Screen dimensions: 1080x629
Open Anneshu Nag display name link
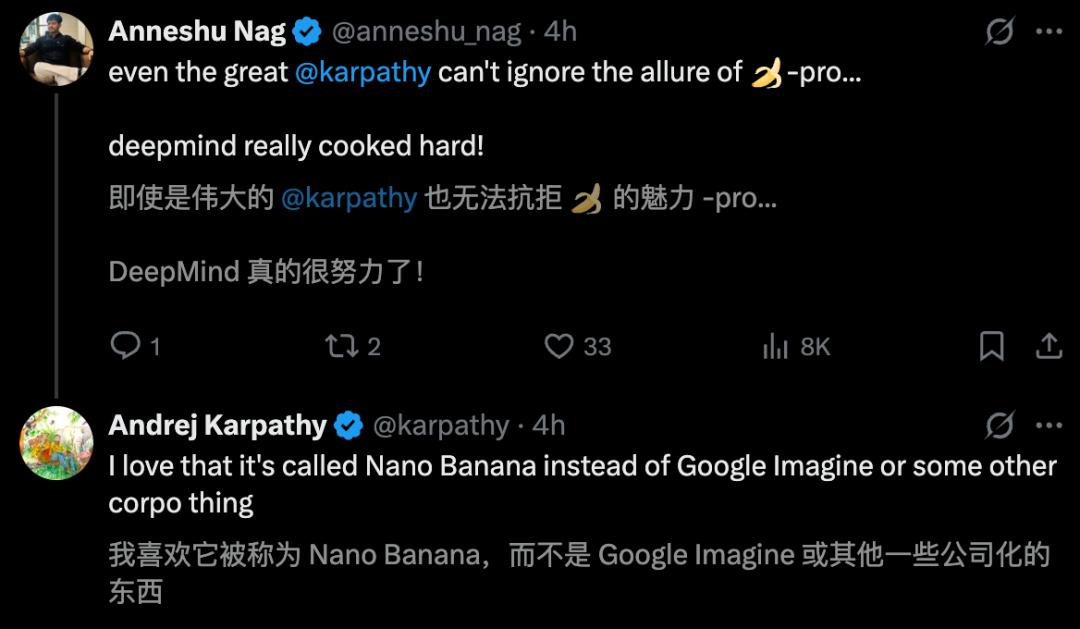199,32
